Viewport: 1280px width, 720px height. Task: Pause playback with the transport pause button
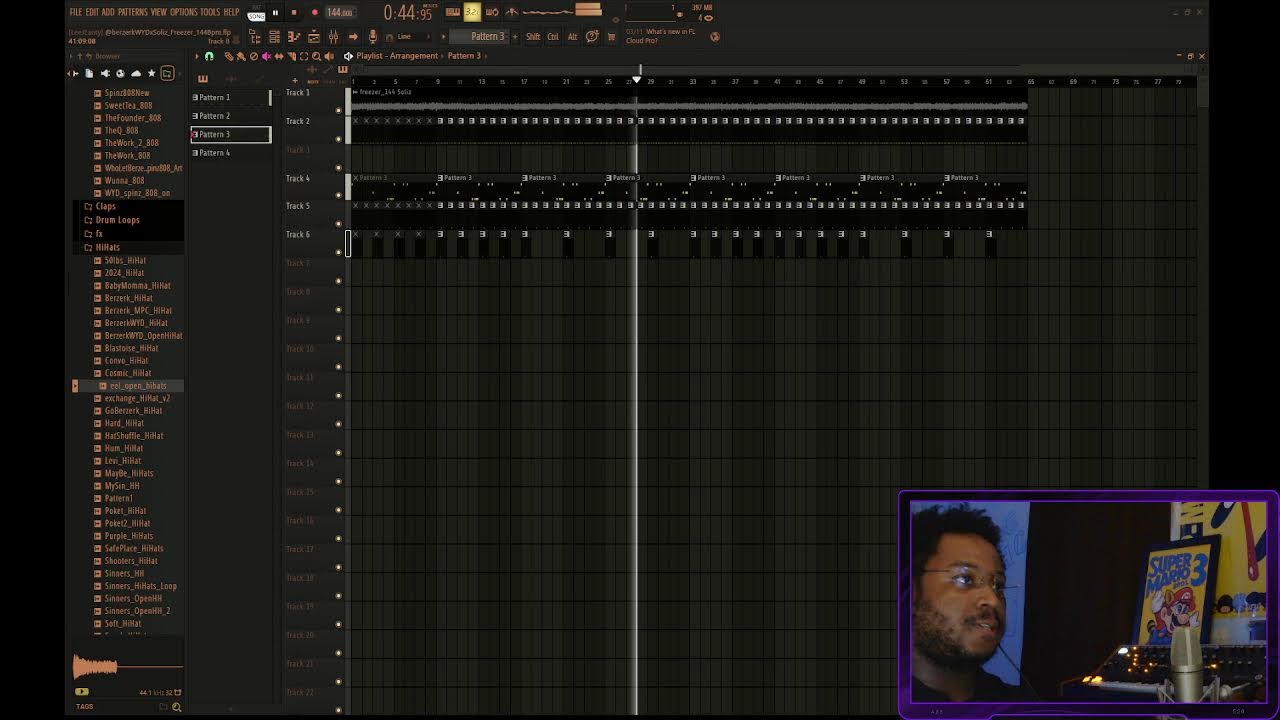click(275, 12)
